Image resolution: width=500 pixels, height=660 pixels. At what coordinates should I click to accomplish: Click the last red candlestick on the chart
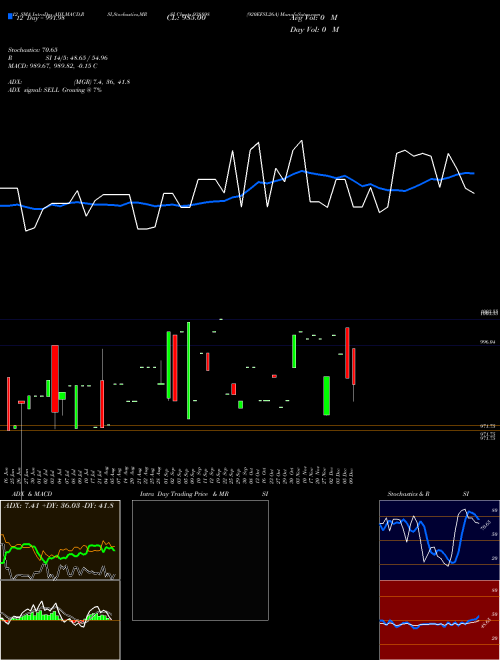(354, 366)
